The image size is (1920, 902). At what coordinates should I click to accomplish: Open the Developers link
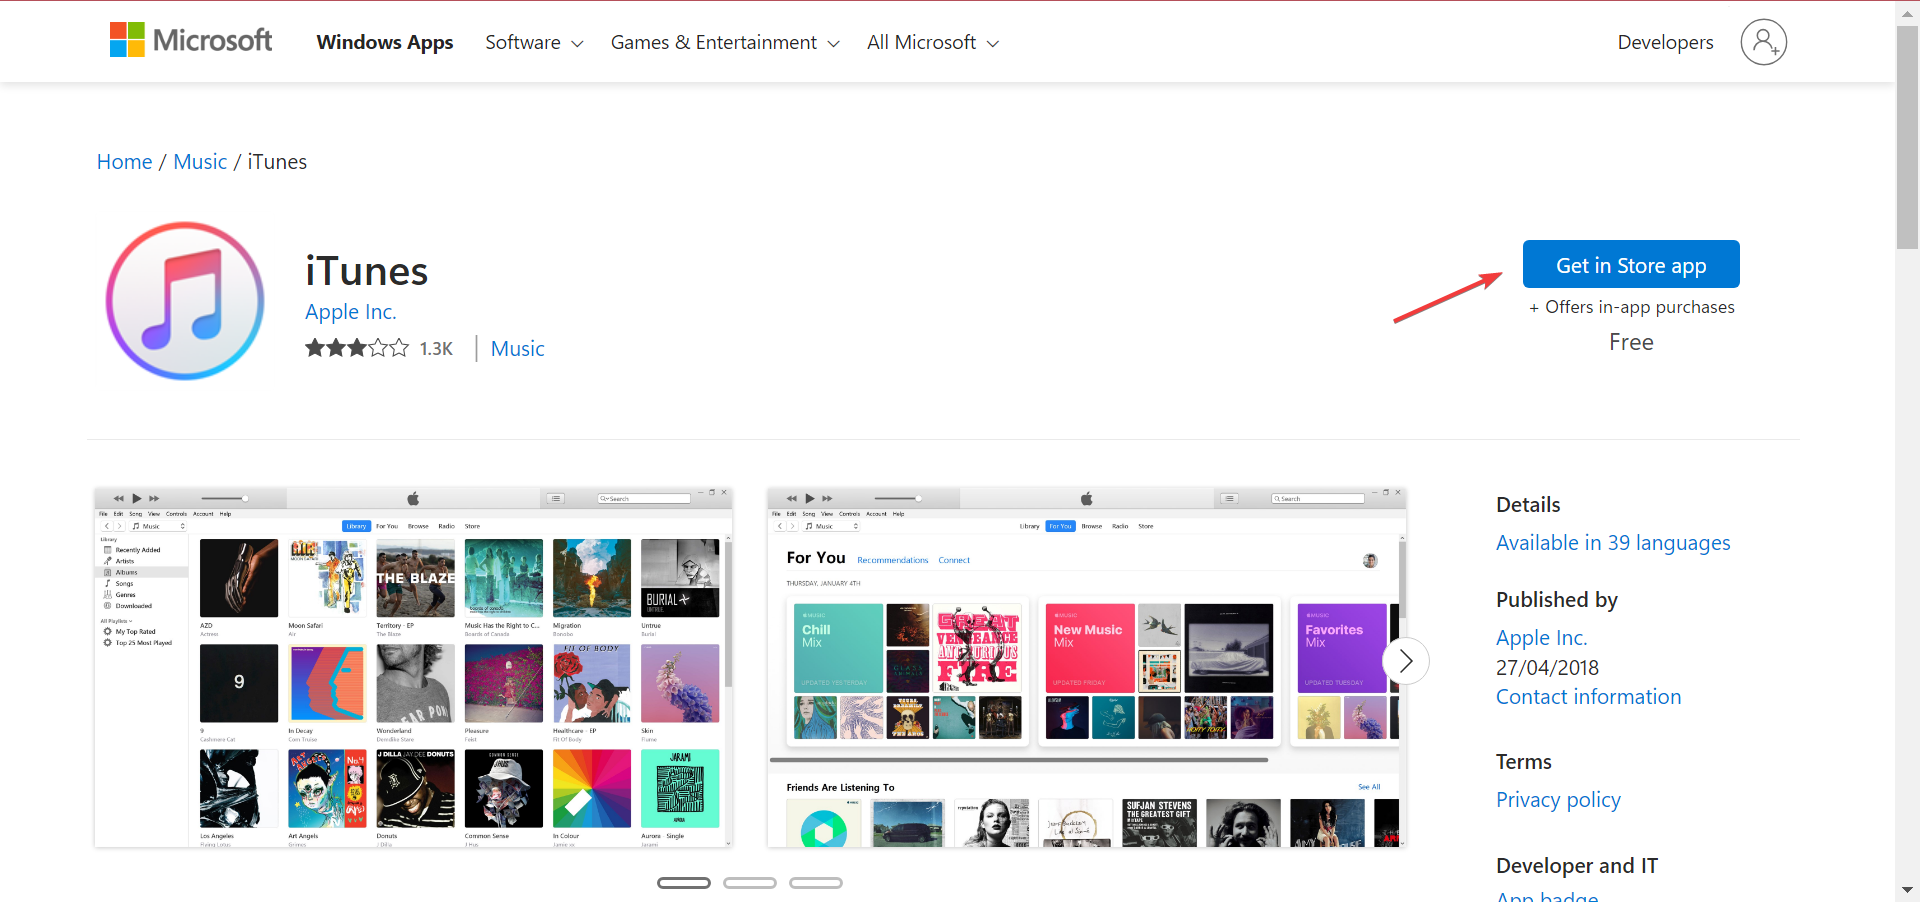(x=1665, y=42)
